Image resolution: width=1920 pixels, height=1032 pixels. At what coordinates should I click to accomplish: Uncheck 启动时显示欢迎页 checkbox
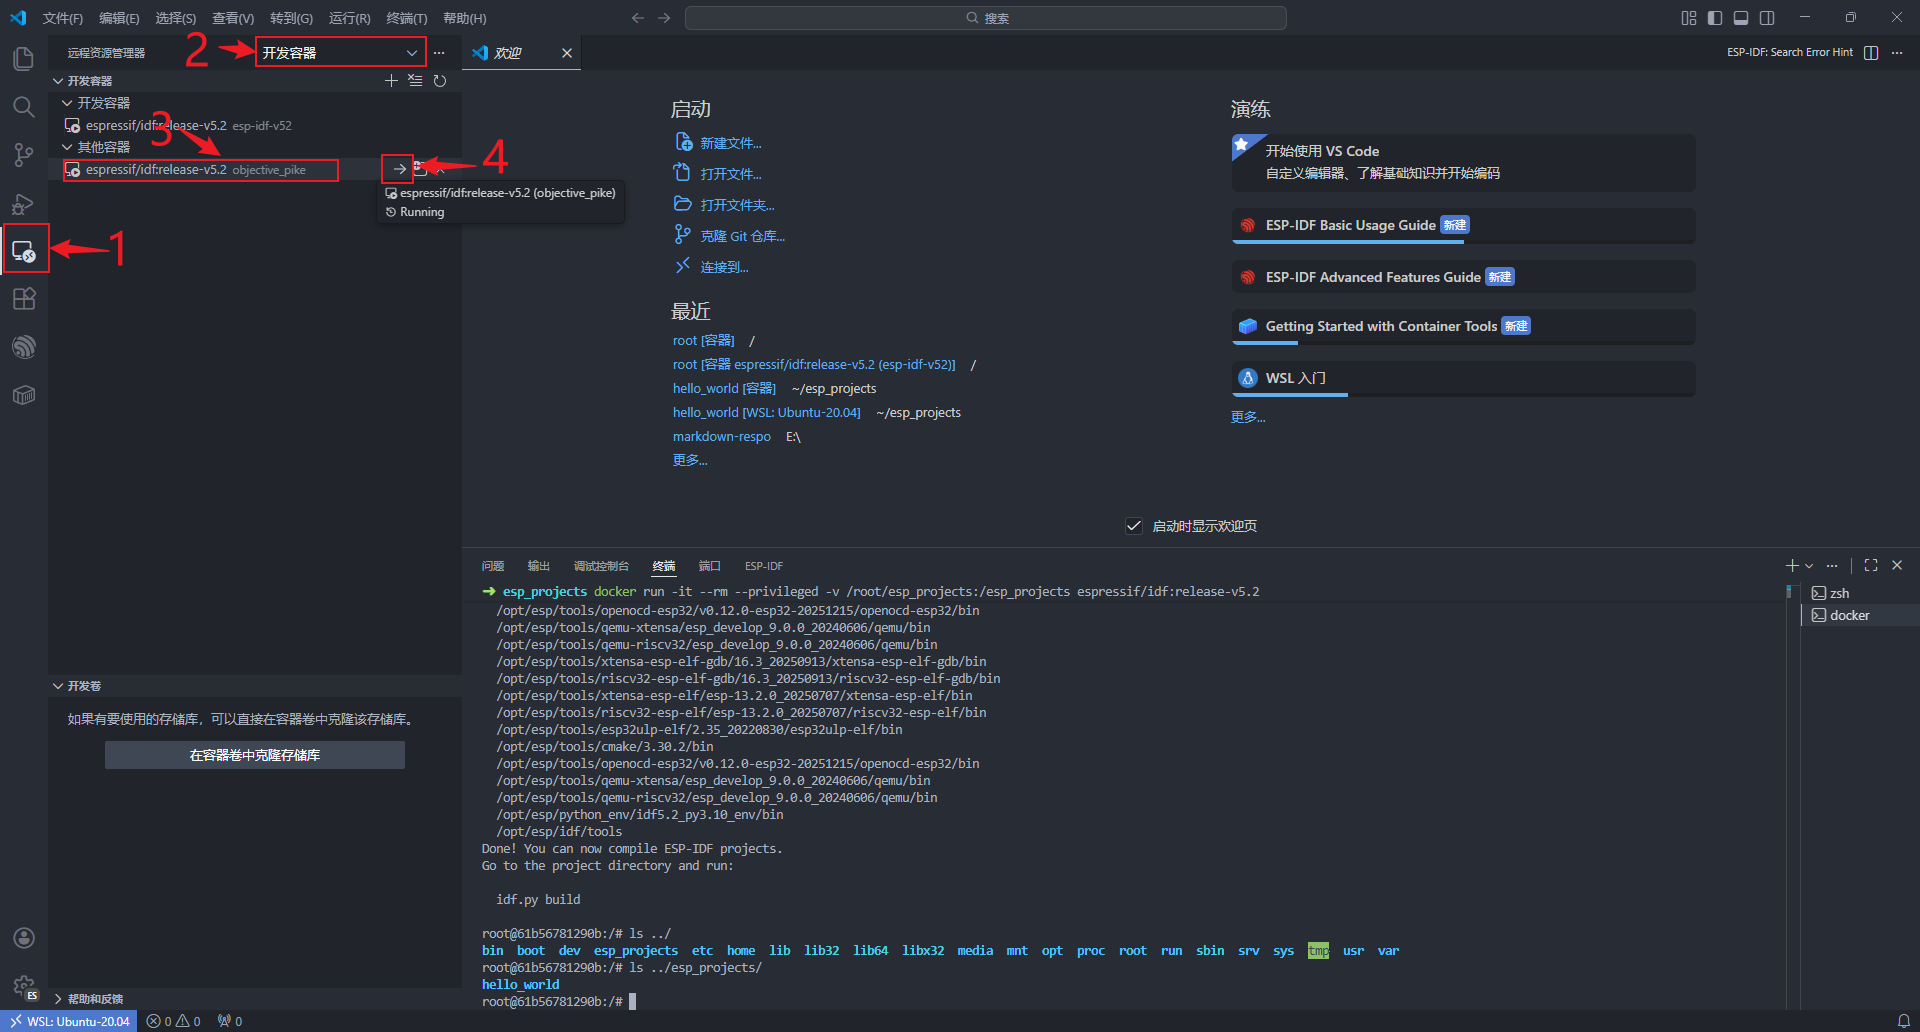[x=1134, y=526]
